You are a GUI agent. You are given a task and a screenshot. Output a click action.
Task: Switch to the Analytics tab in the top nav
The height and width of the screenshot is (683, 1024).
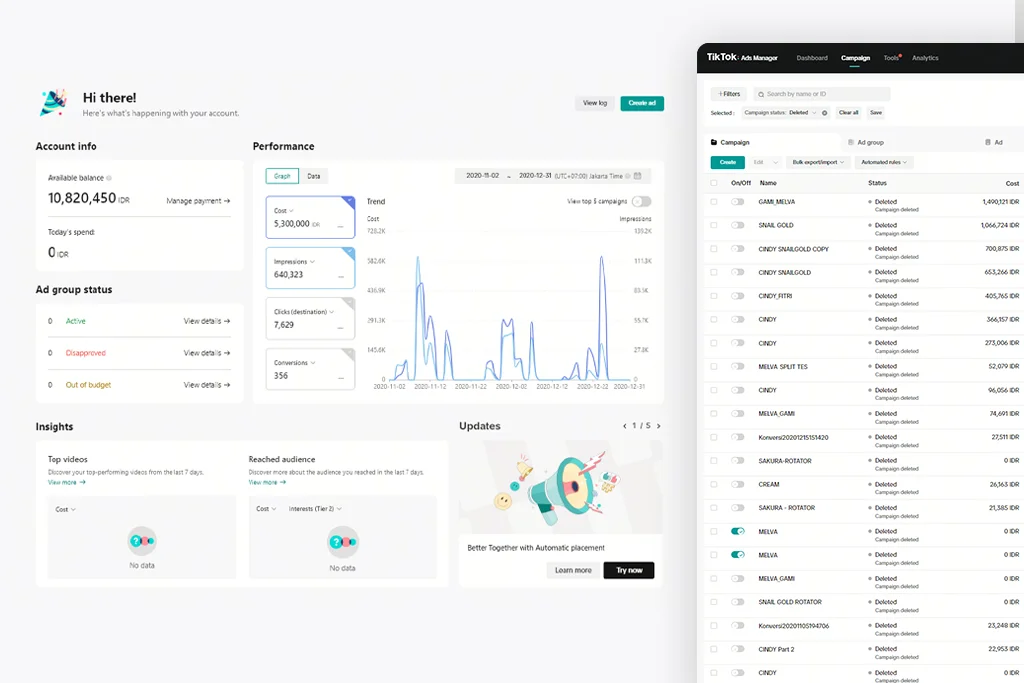pyautogui.click(x=925, y=58)
